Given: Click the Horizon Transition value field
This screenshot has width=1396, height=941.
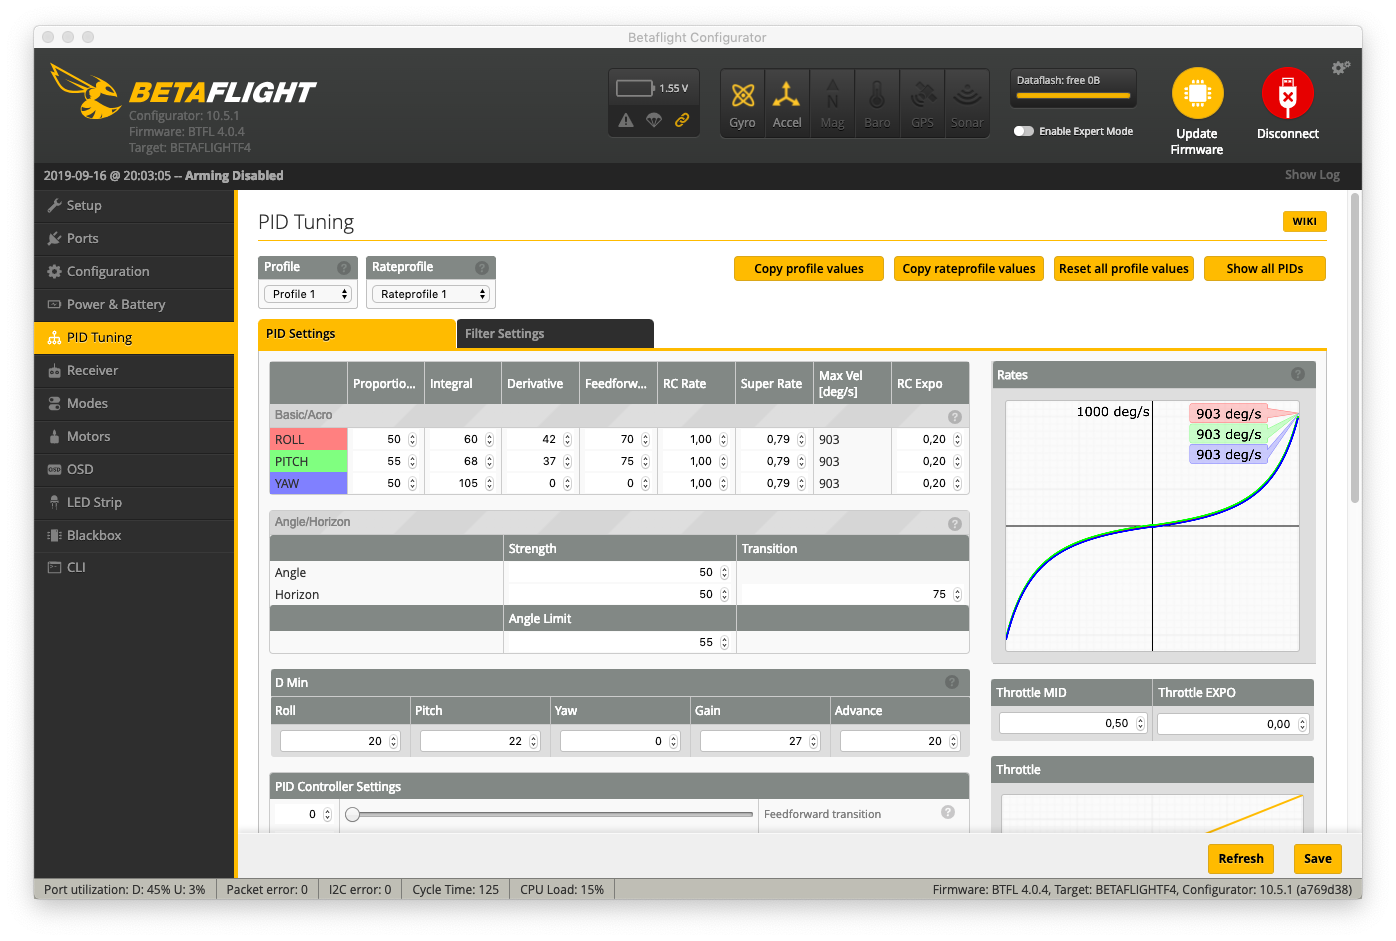Looking at the screenshot, I should click(852, 595).
